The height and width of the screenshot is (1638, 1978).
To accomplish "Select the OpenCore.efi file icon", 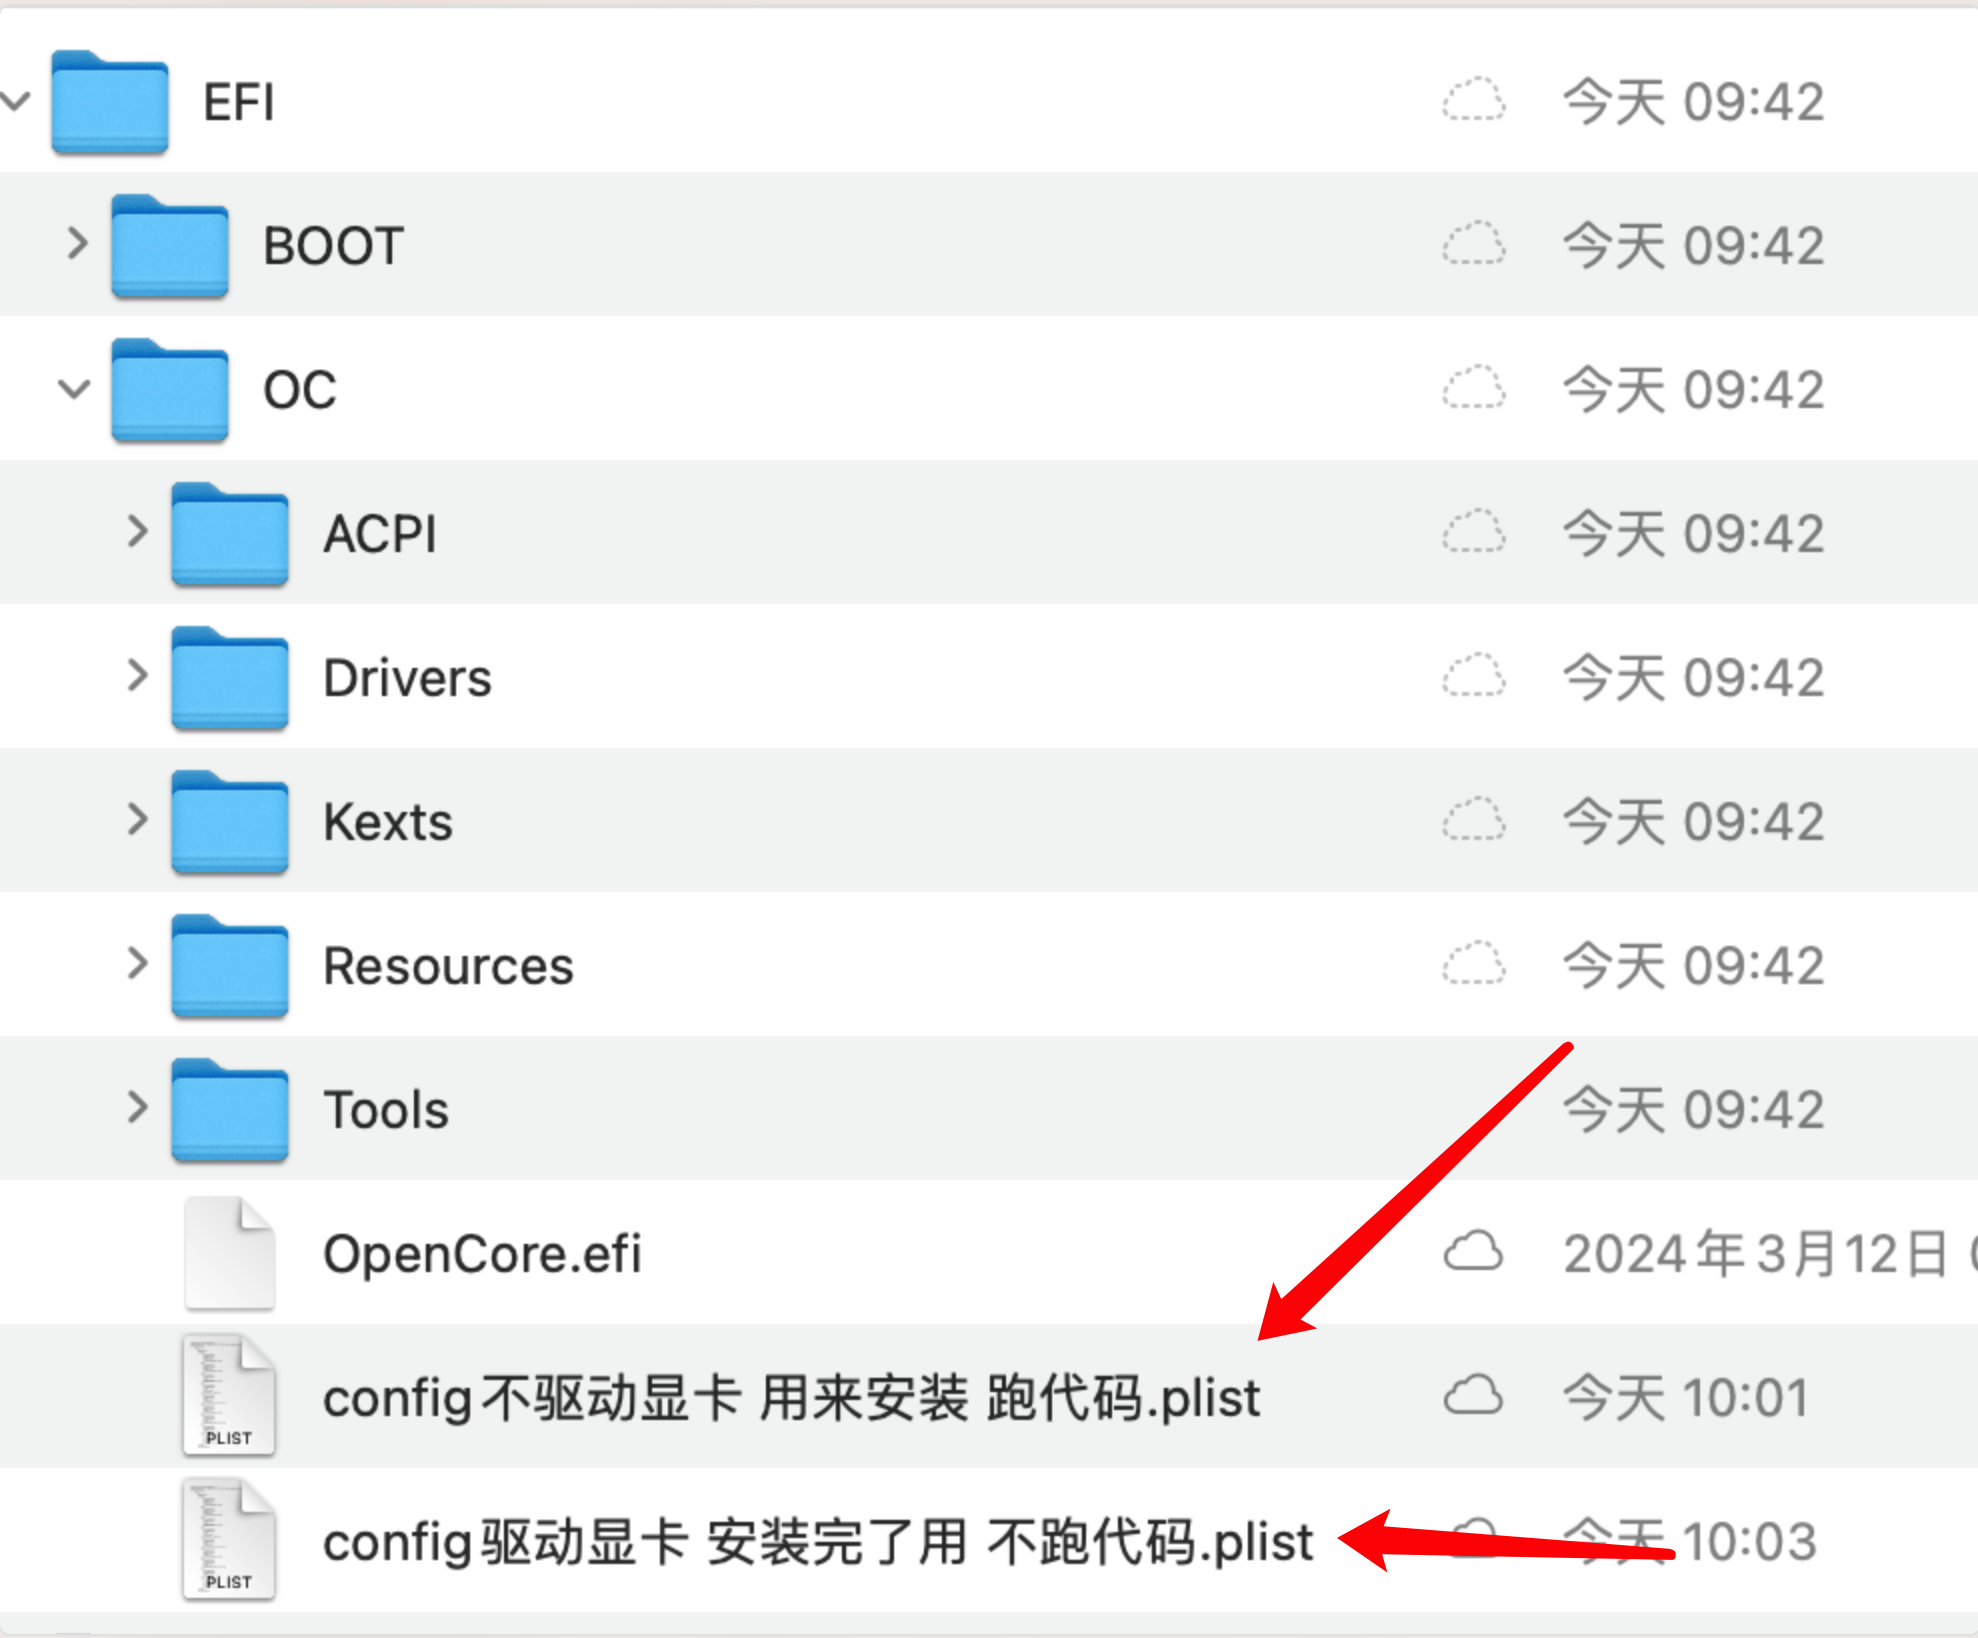I will (229, 1253).
